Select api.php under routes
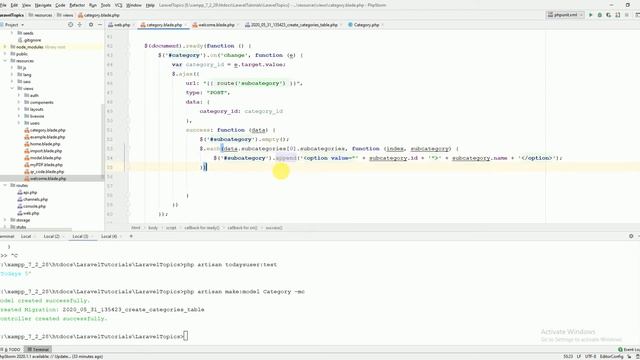This screenshot has height=360, width=640. coord(27,192)
